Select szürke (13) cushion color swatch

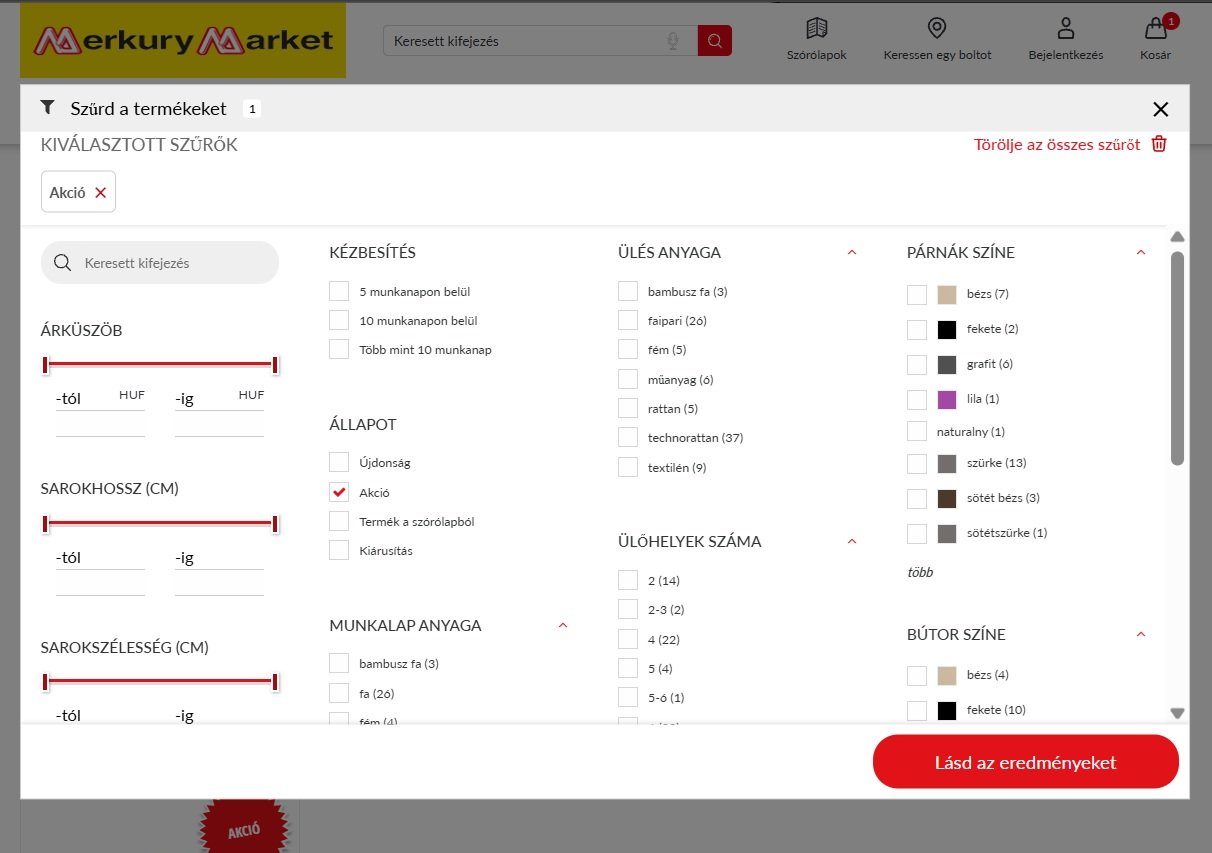pos(947,463)
